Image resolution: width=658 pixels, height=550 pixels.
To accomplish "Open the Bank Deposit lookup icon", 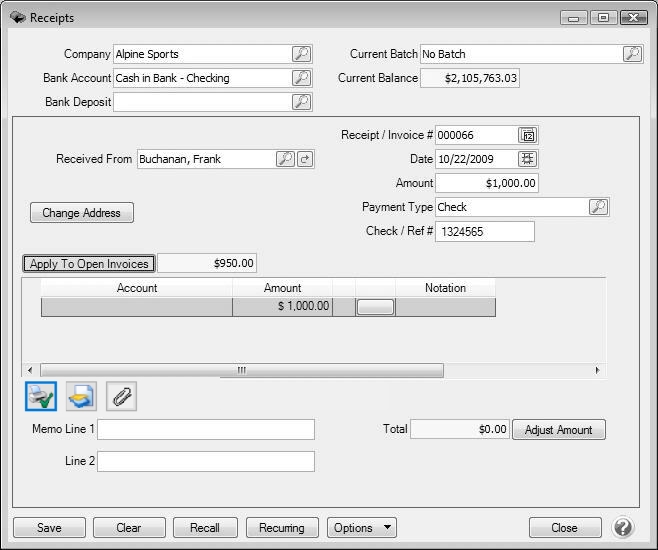I will (301, 102).
